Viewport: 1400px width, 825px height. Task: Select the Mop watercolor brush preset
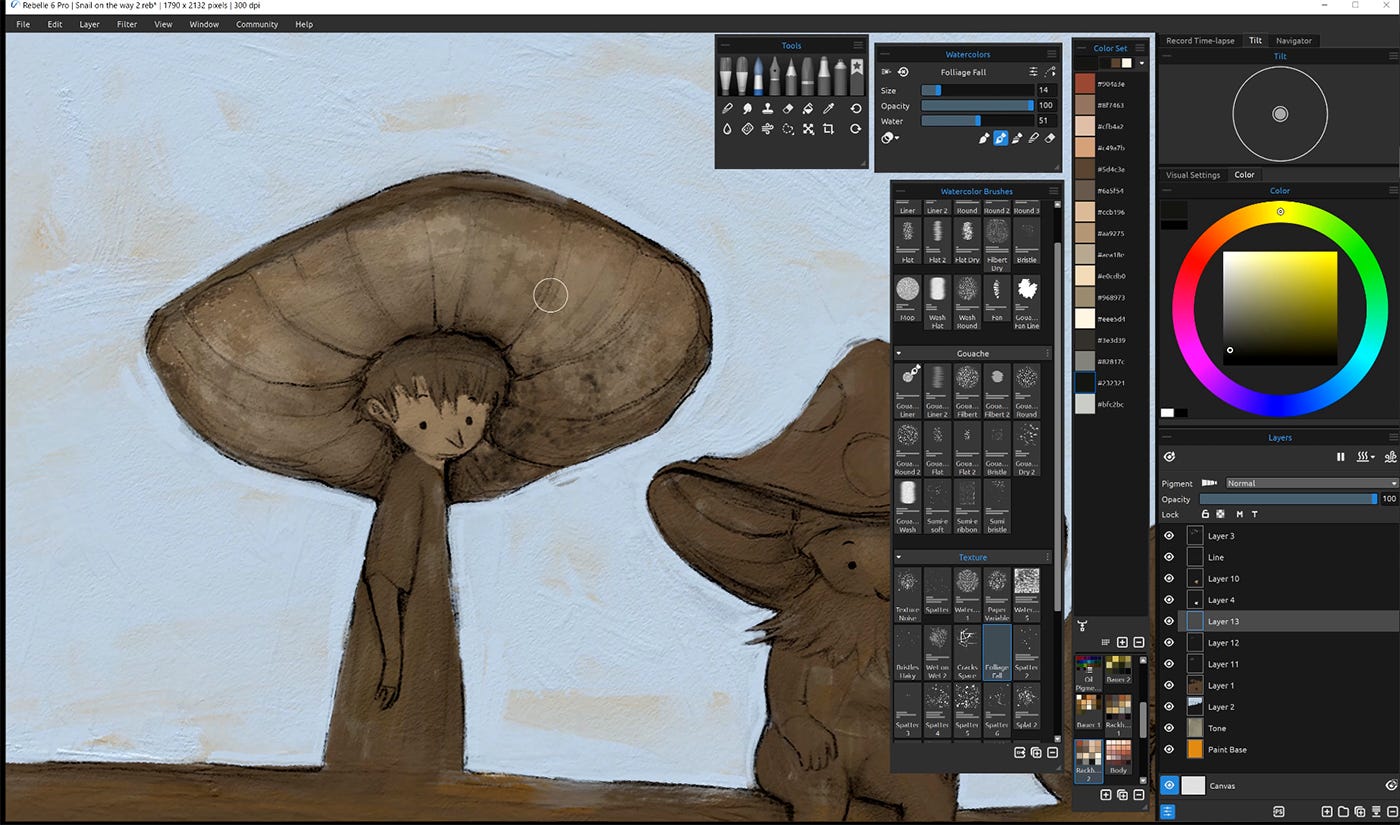[x=907, y=297]
